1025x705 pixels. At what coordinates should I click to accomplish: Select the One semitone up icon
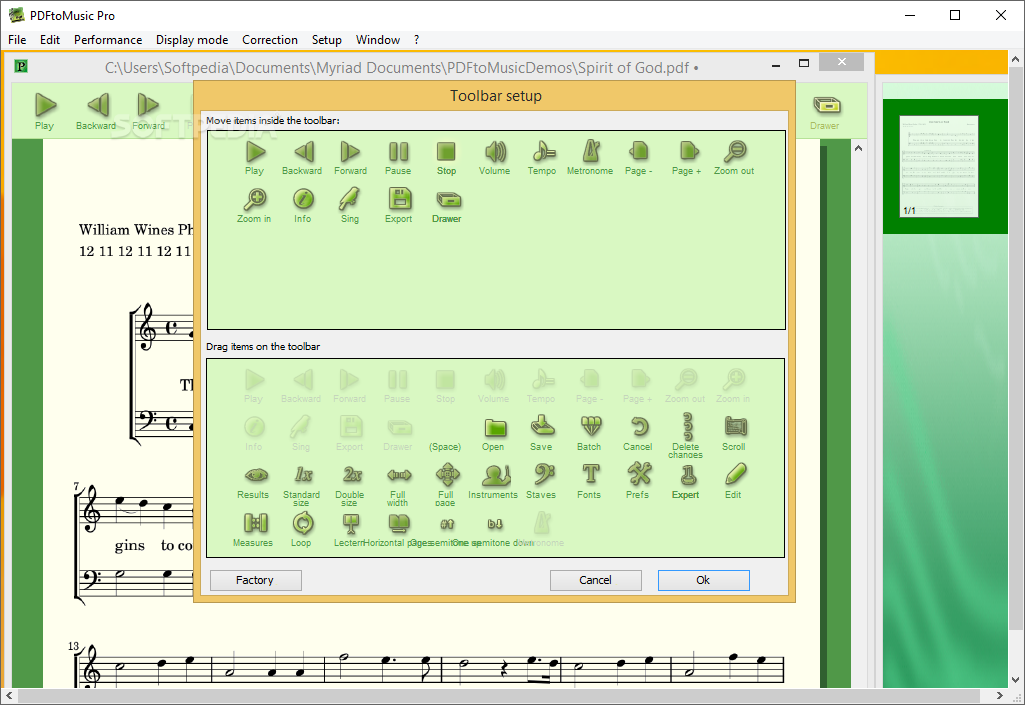447,524
